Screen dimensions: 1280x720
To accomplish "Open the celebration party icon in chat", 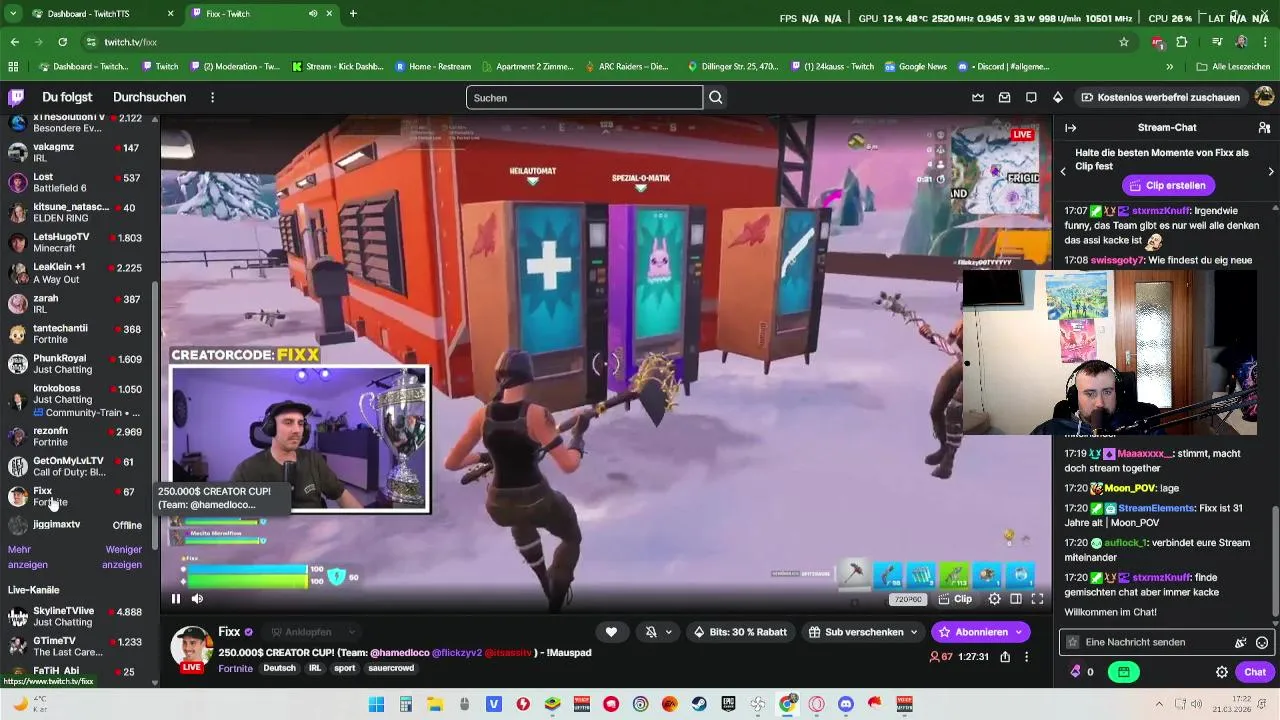I will point(1241,643).
